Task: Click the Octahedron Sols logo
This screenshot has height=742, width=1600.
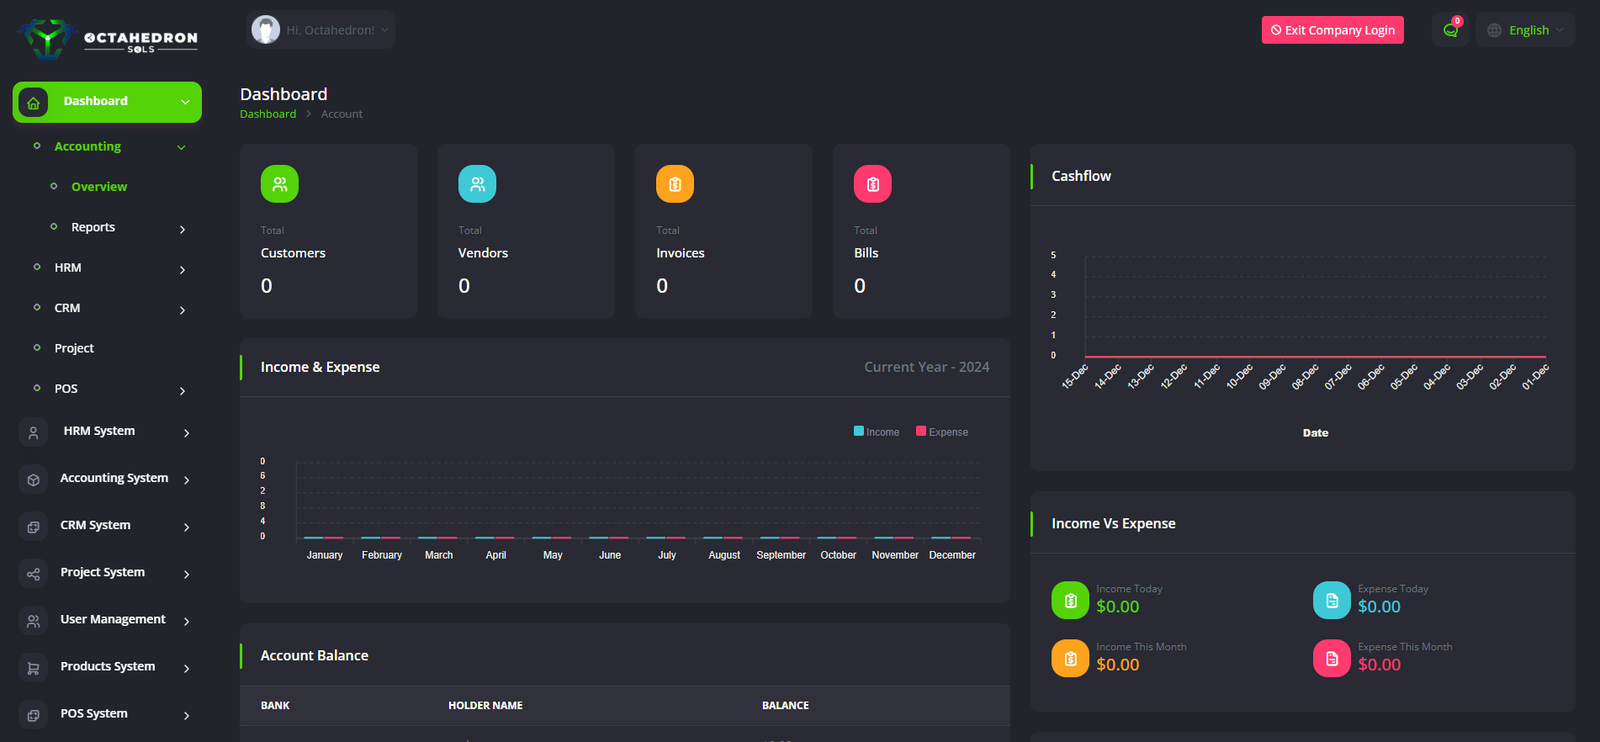Action: coord(107,39)
